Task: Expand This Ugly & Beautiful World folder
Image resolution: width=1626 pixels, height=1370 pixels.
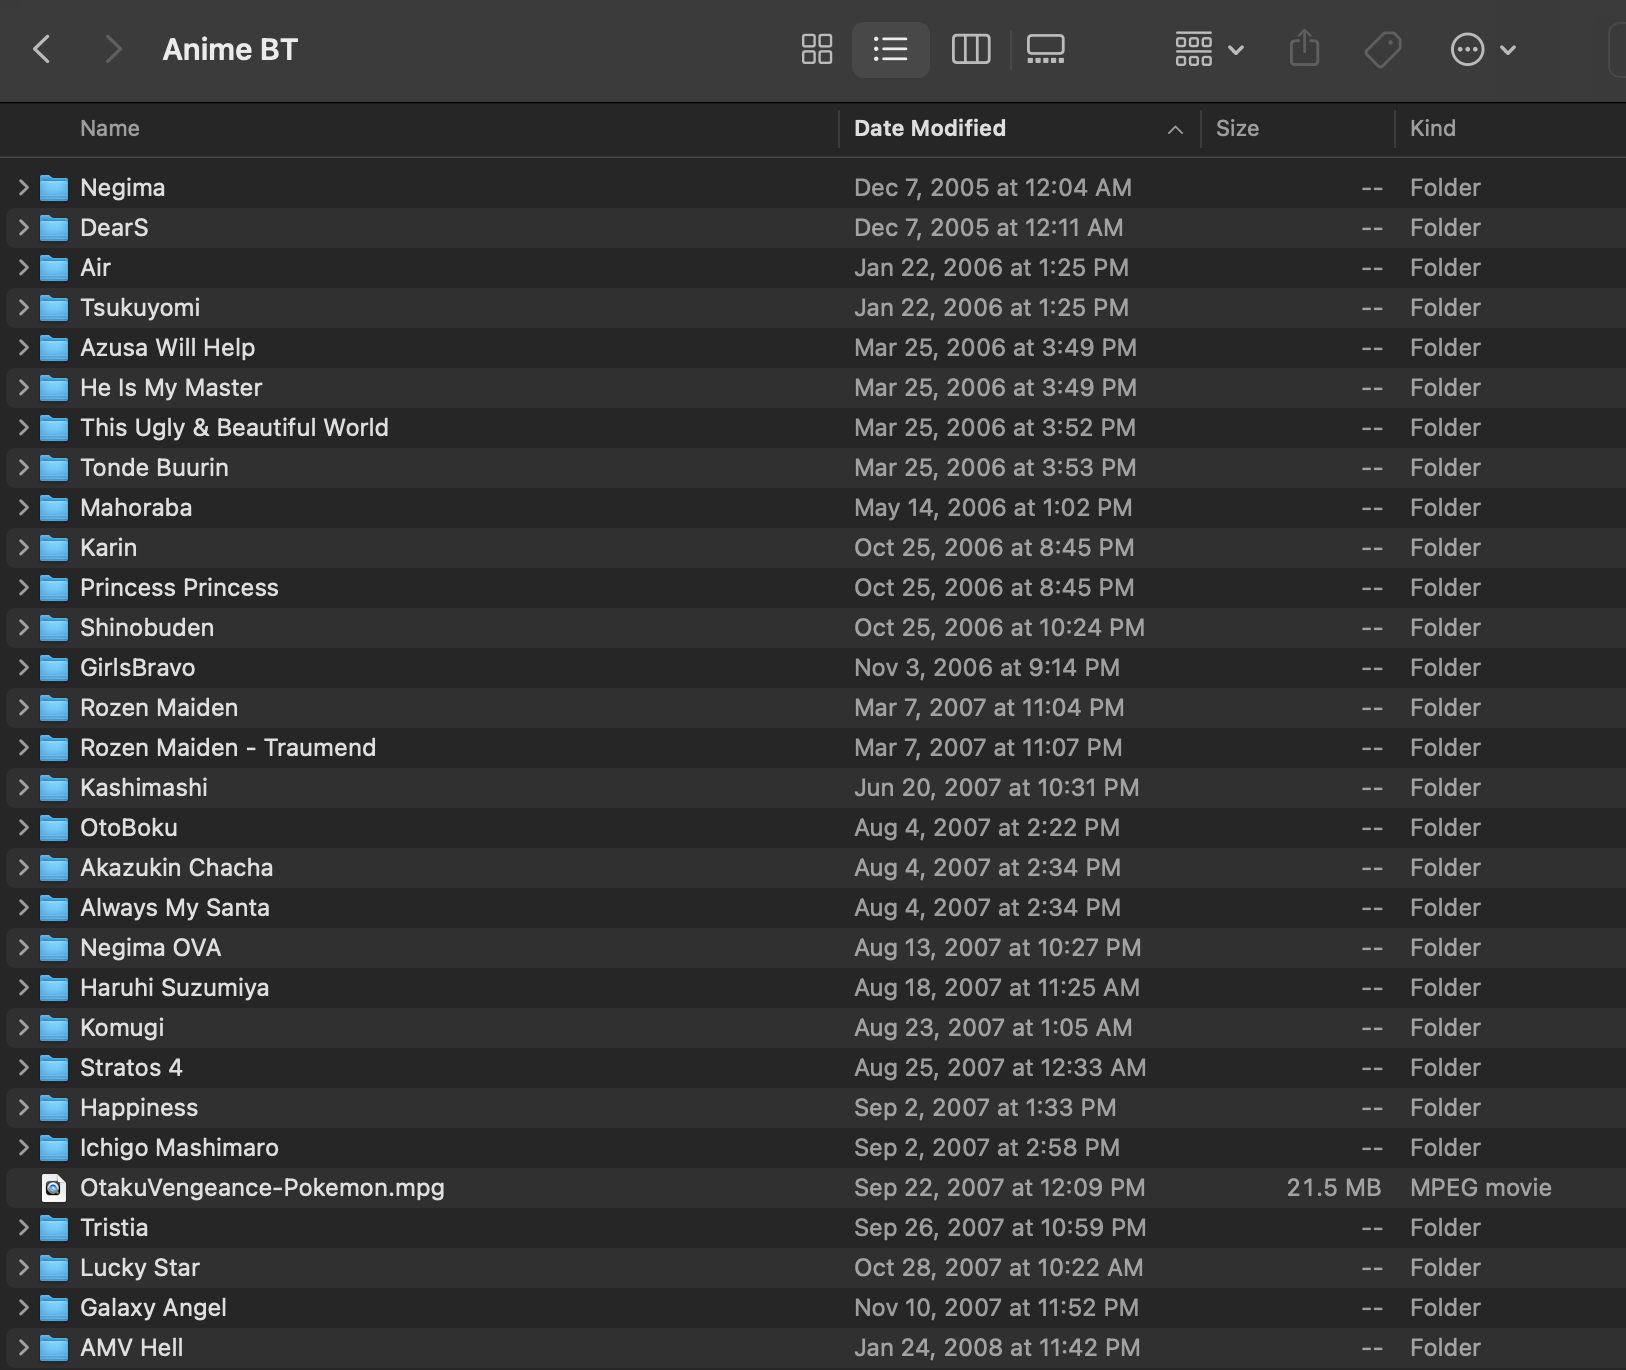Action: point(23,427)
